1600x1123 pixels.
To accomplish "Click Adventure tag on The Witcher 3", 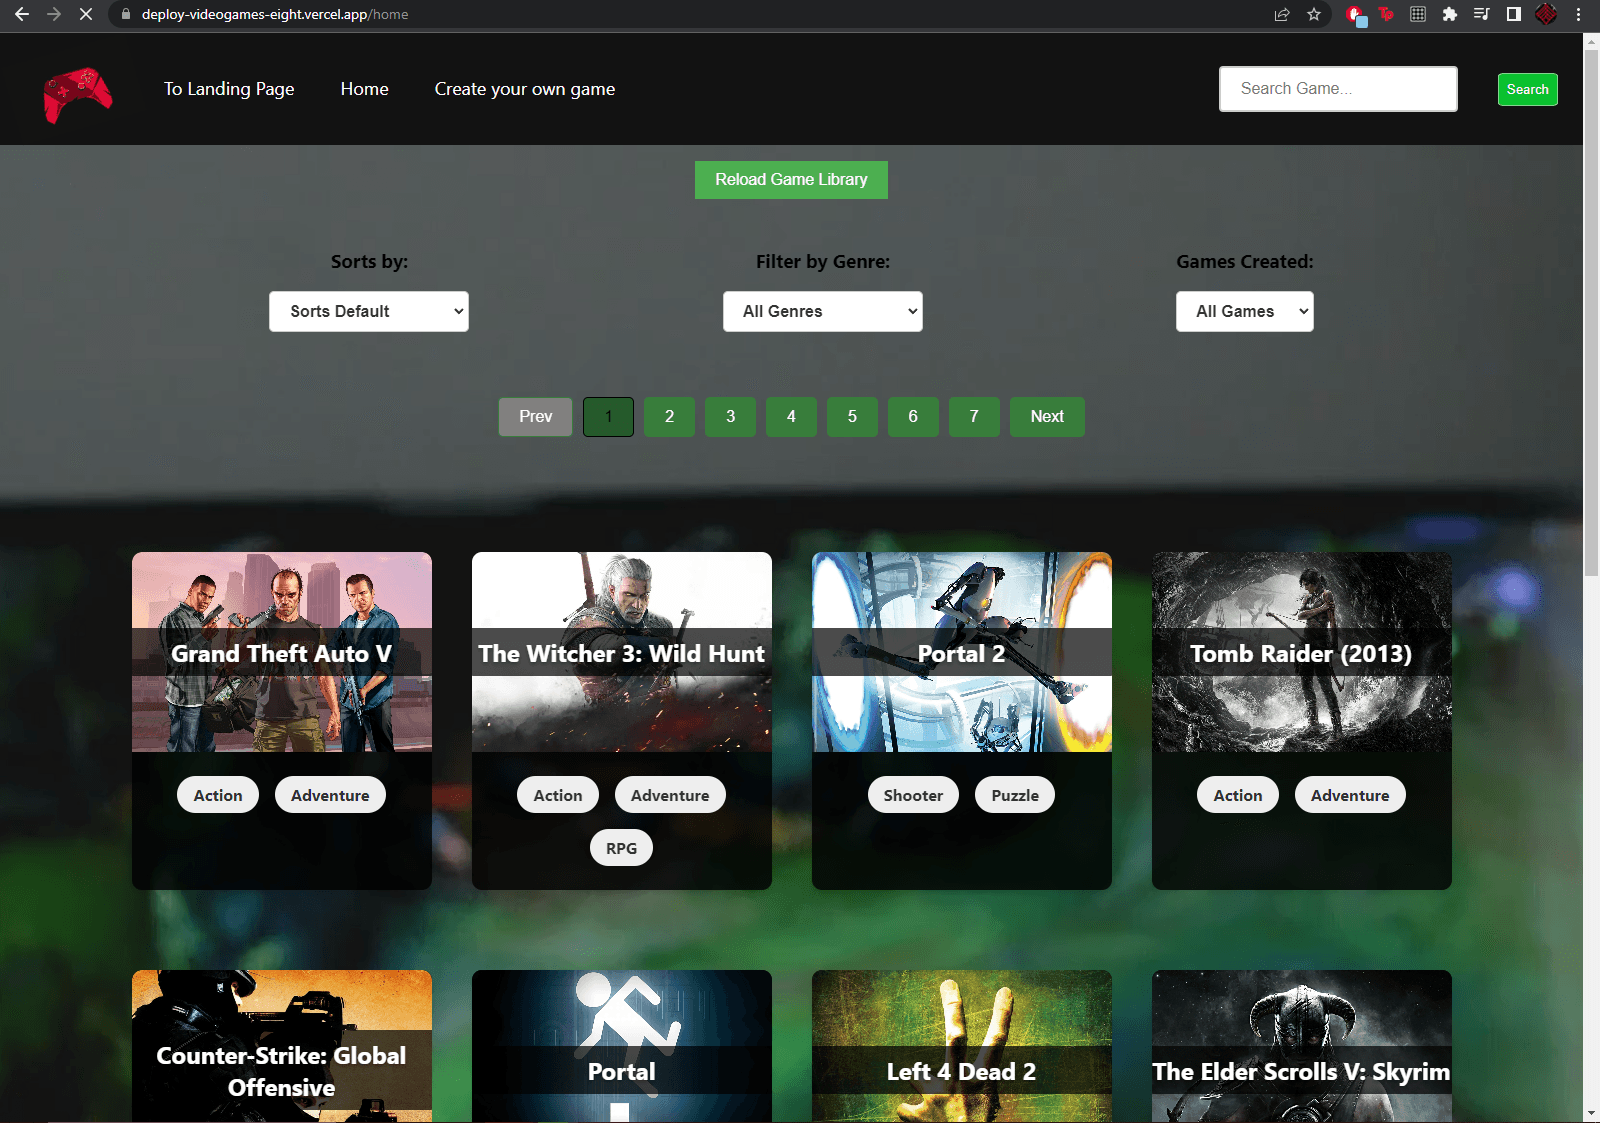I will pyautogui.click(x=670, y=795).
